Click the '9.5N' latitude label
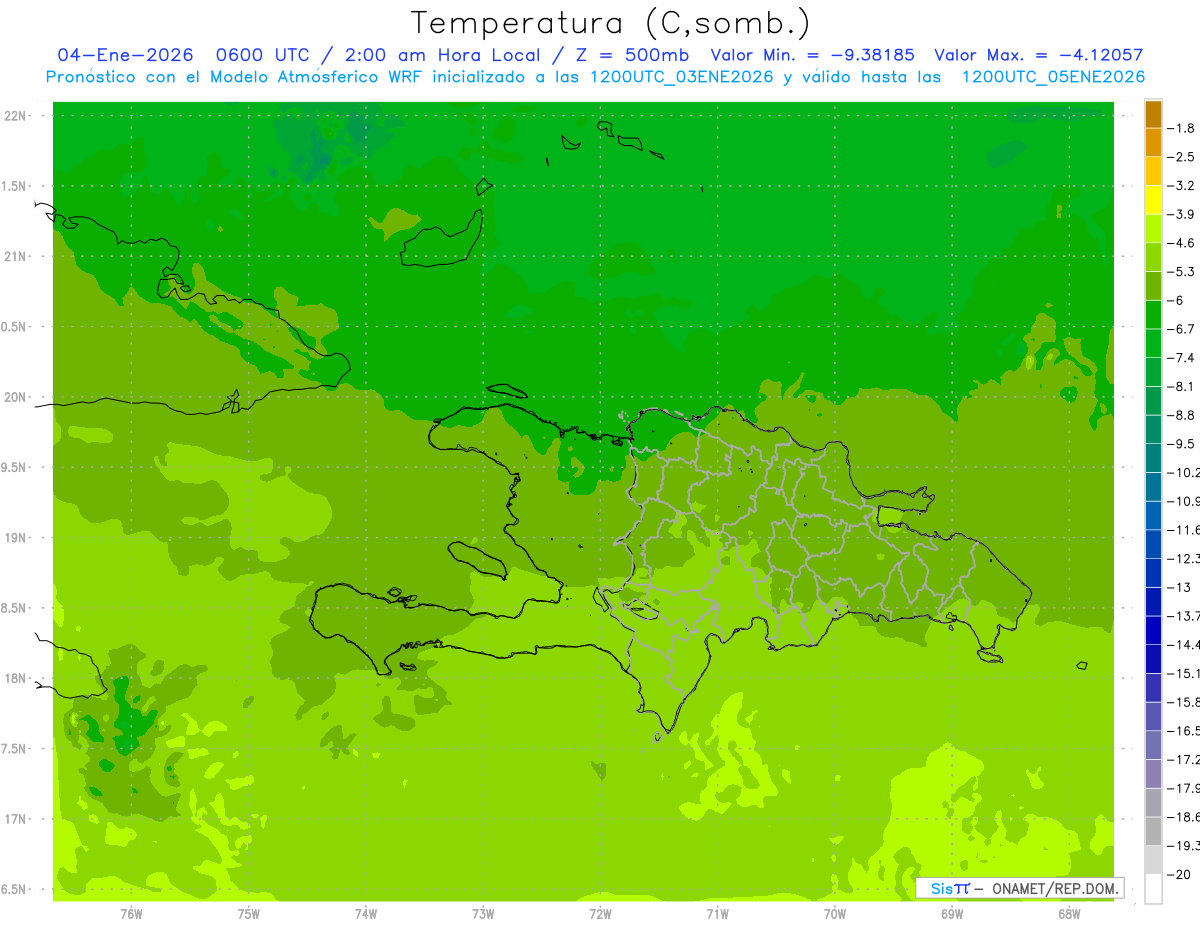Image resolution: width=1200 pixels, height=927 pixels. 15,468
